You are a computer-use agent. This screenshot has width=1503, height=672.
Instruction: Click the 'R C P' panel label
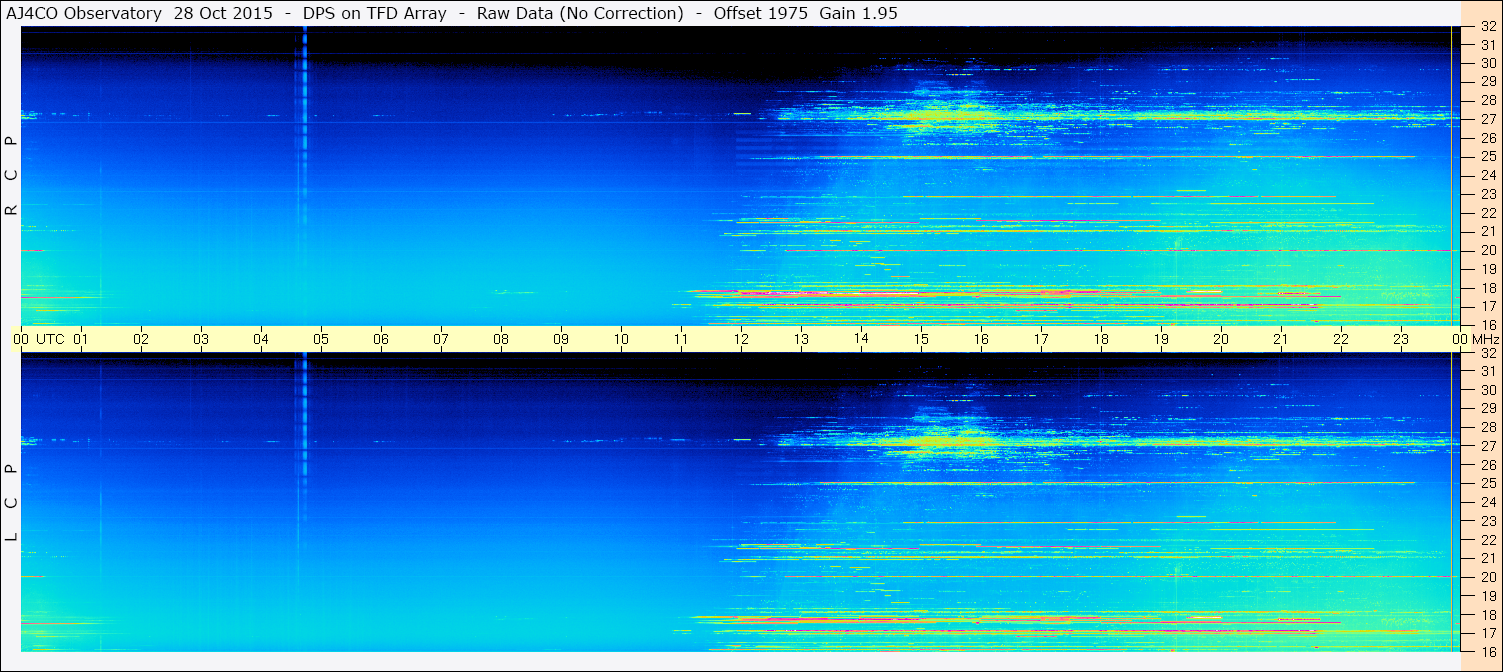coord(11,176)
